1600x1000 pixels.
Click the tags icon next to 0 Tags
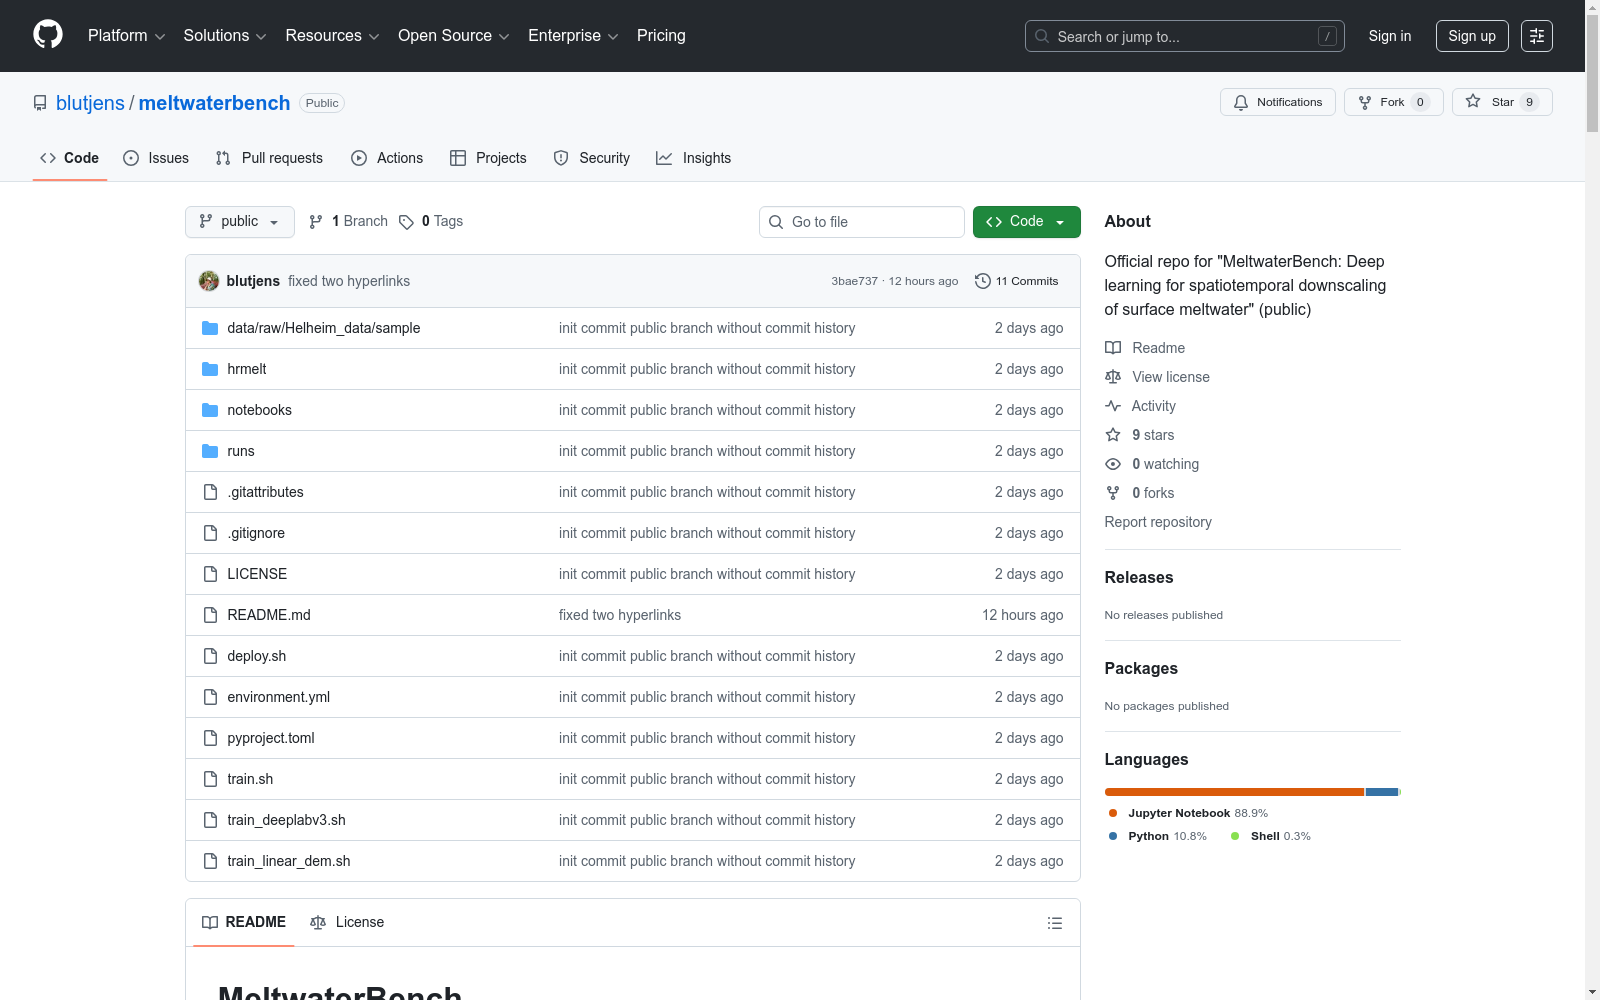tap(406, 222)
